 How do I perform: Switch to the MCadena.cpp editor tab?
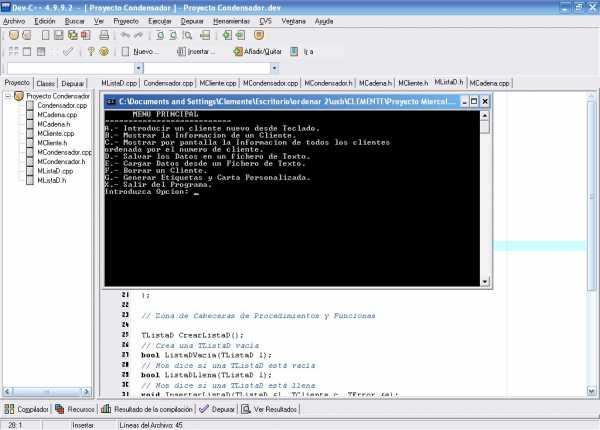[489, 83]
